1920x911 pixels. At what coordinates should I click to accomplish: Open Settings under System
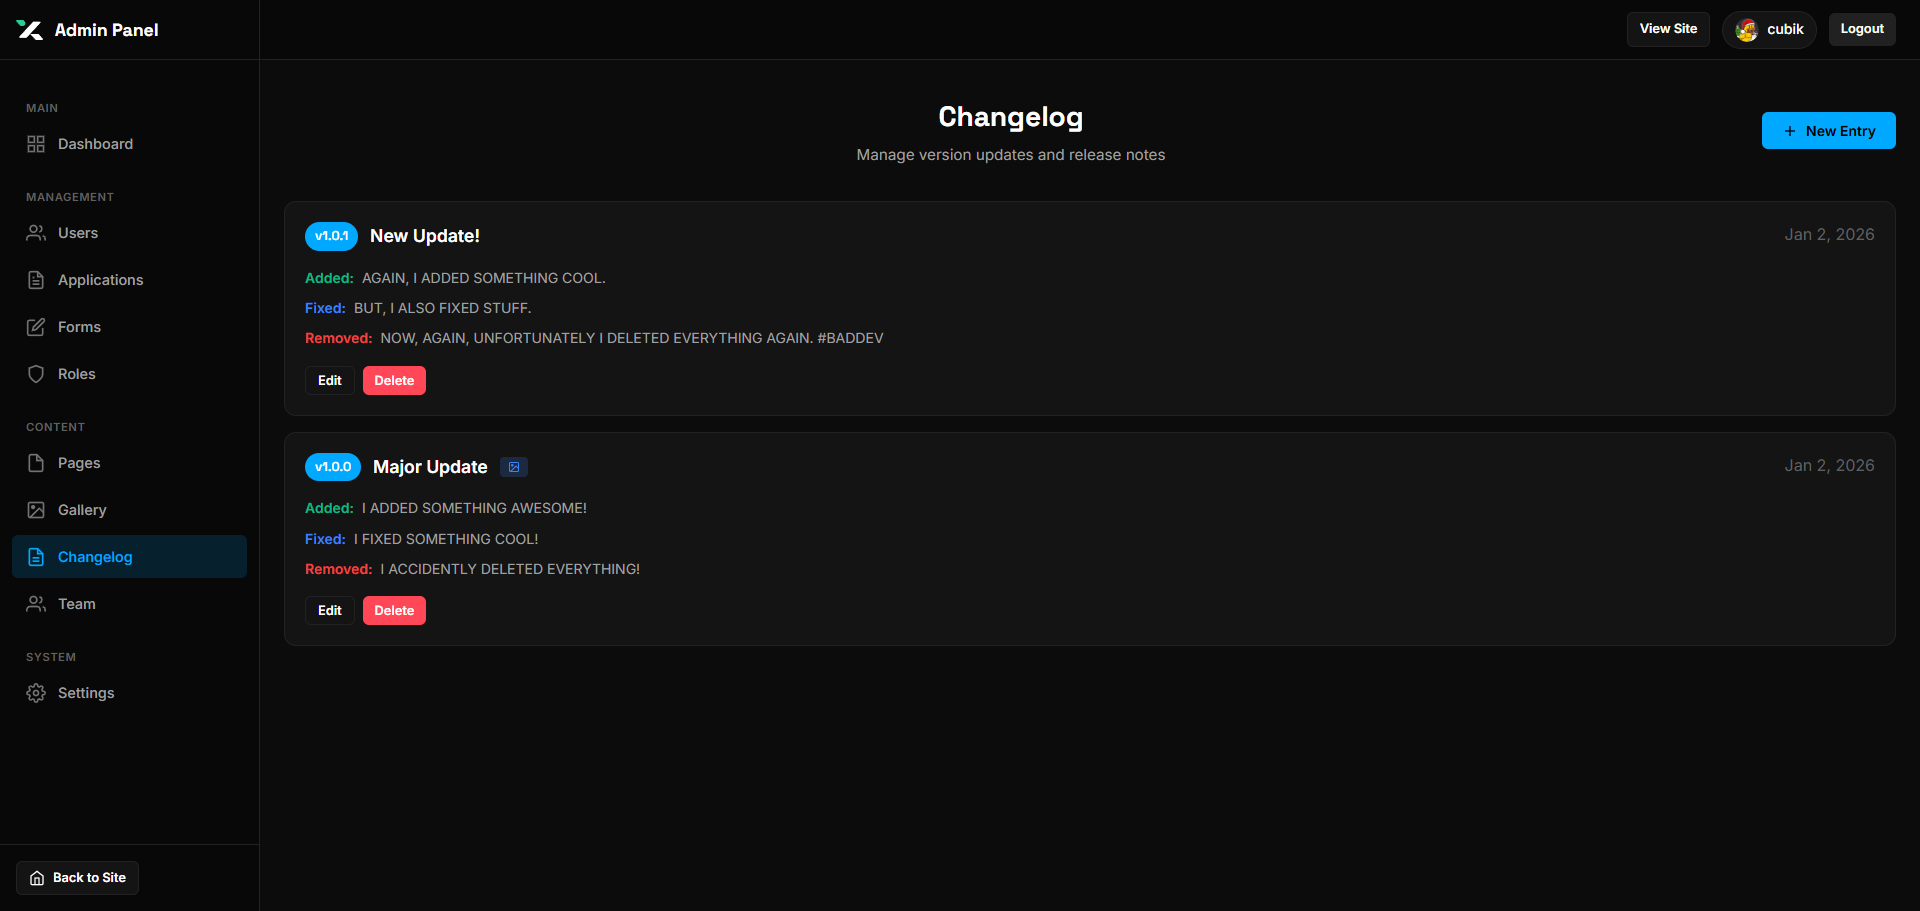[x=130, y=693]
